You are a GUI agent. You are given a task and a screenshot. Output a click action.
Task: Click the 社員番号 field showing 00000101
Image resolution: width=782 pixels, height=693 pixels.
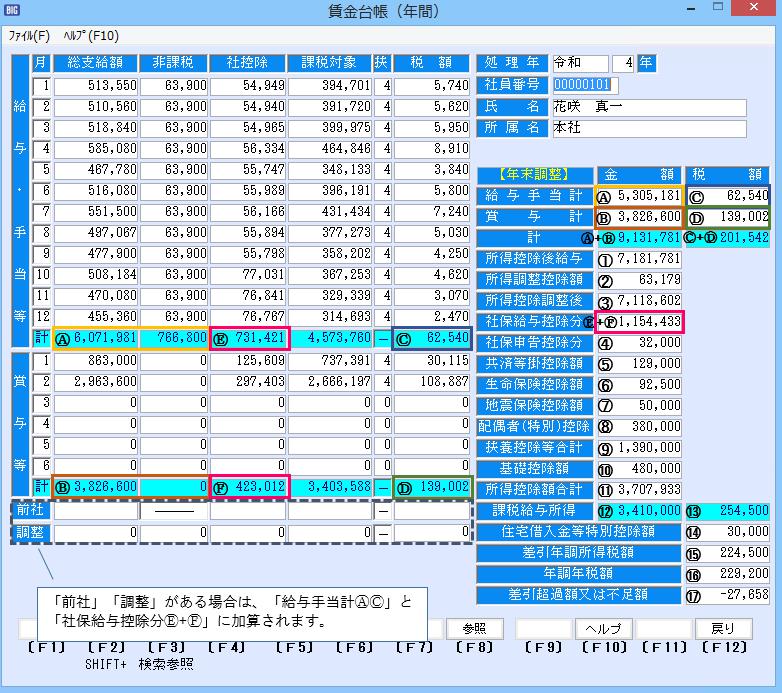586,85
